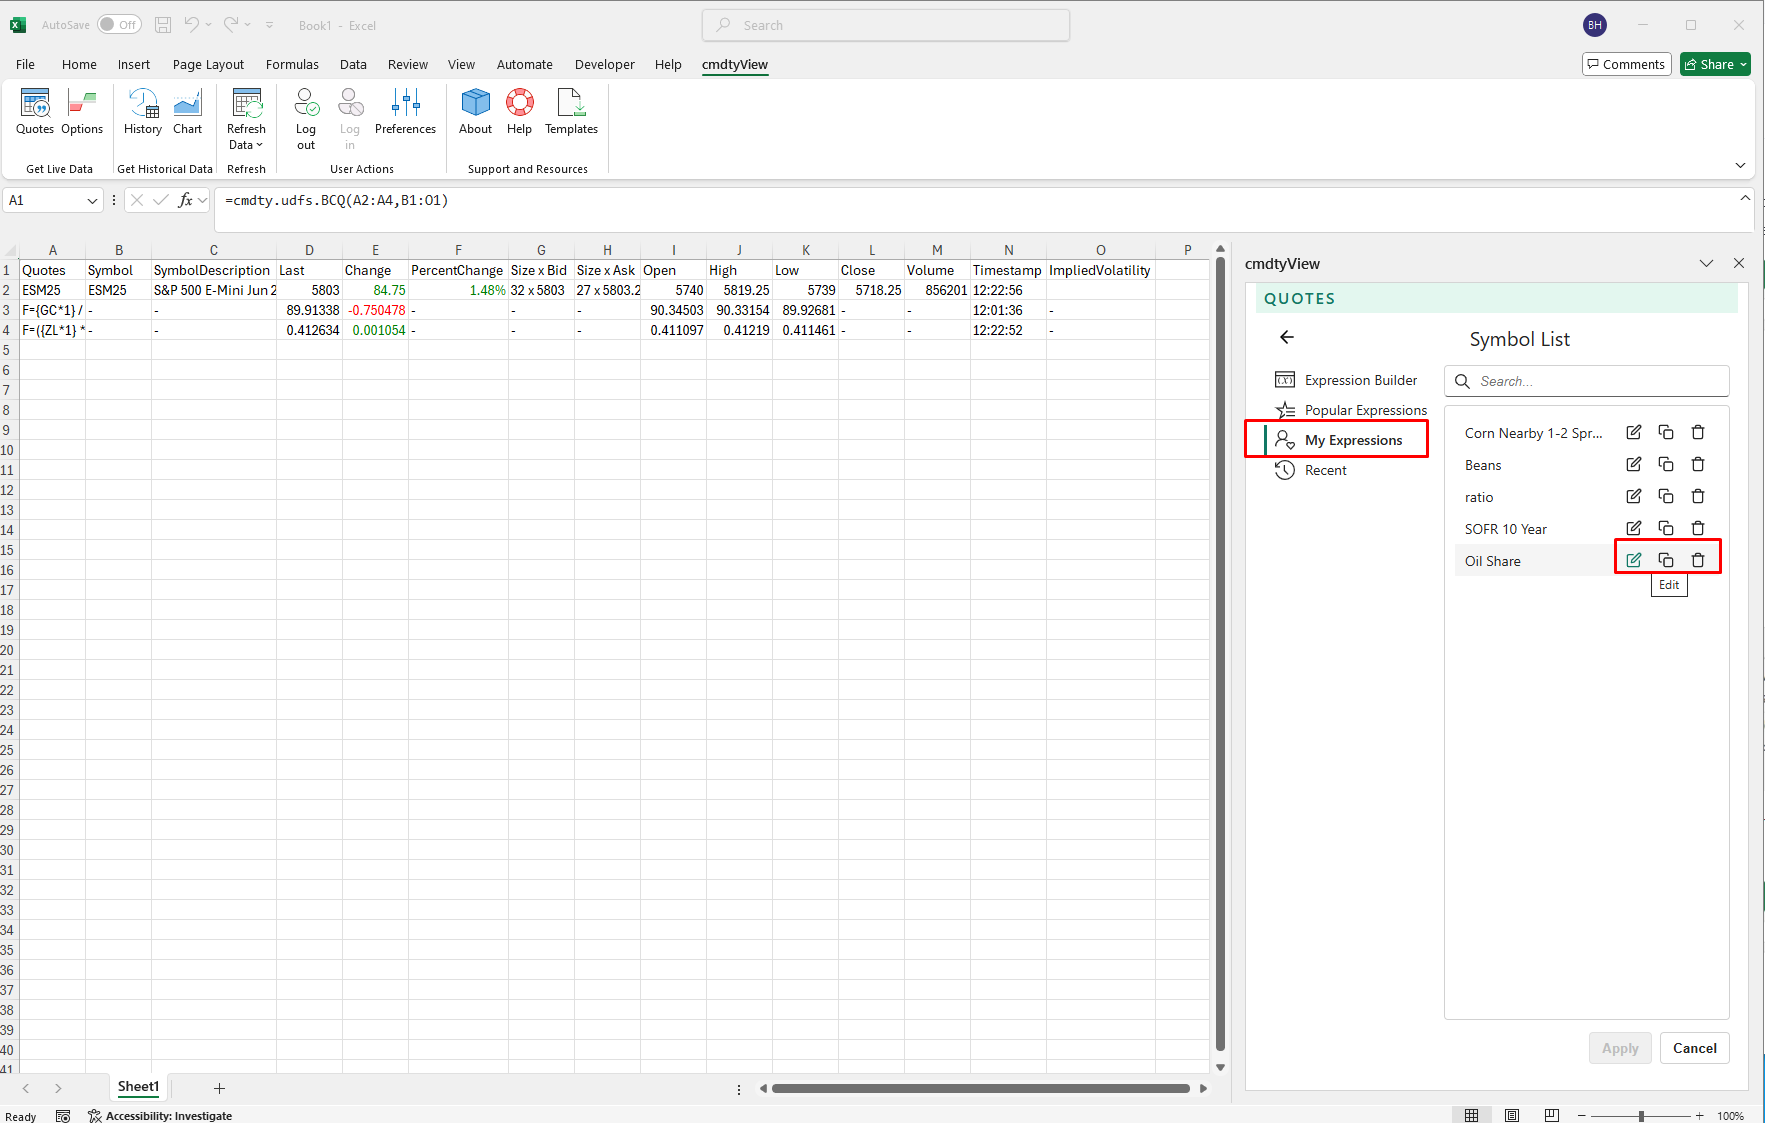Switch to the cmdtyView ribbon tab

point(735,64)
